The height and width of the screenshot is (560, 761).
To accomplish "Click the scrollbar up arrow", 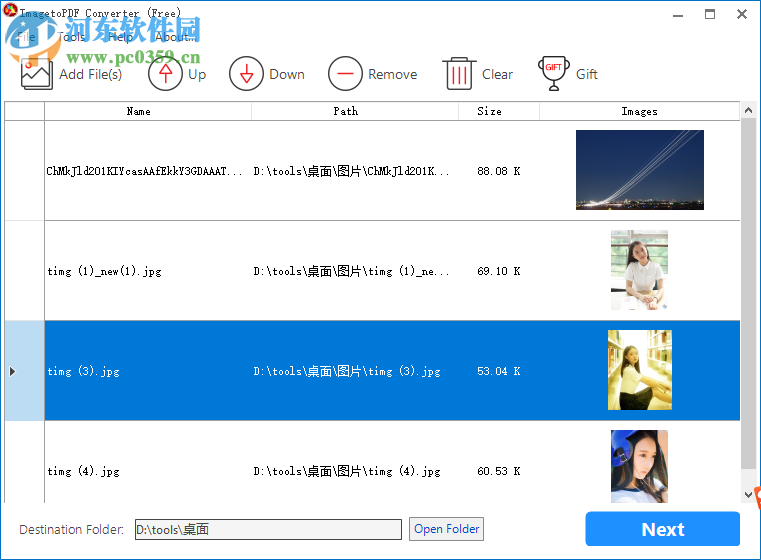I will click(x=748, y=111).
